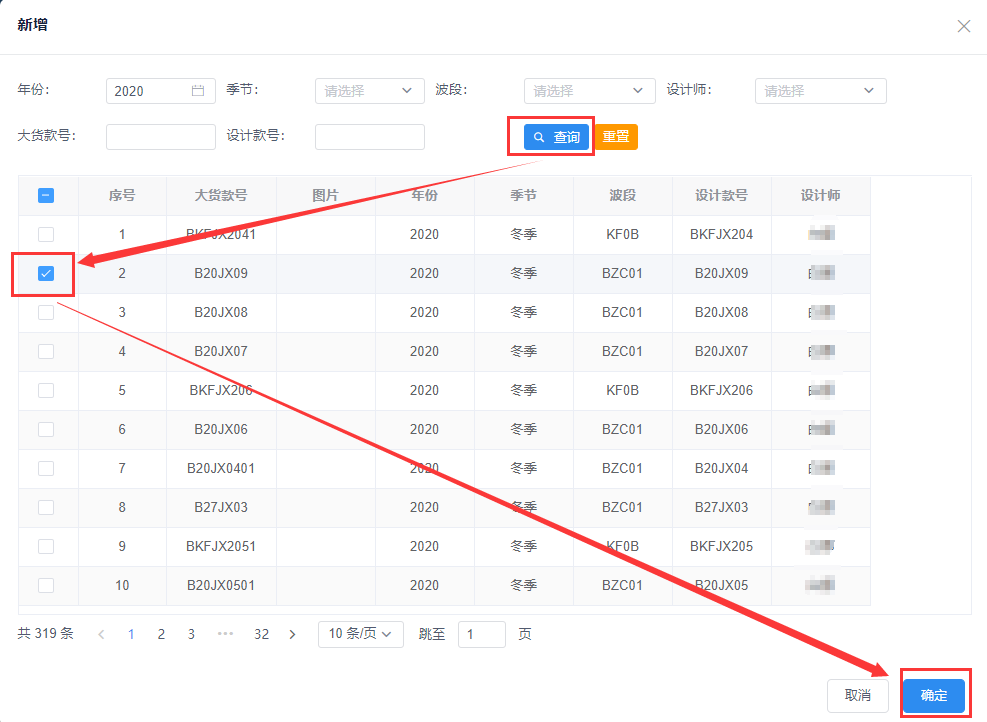The image size is (987, 722).
Task: Click the pagination ellipsis for more pages
Action: point(225,634)
